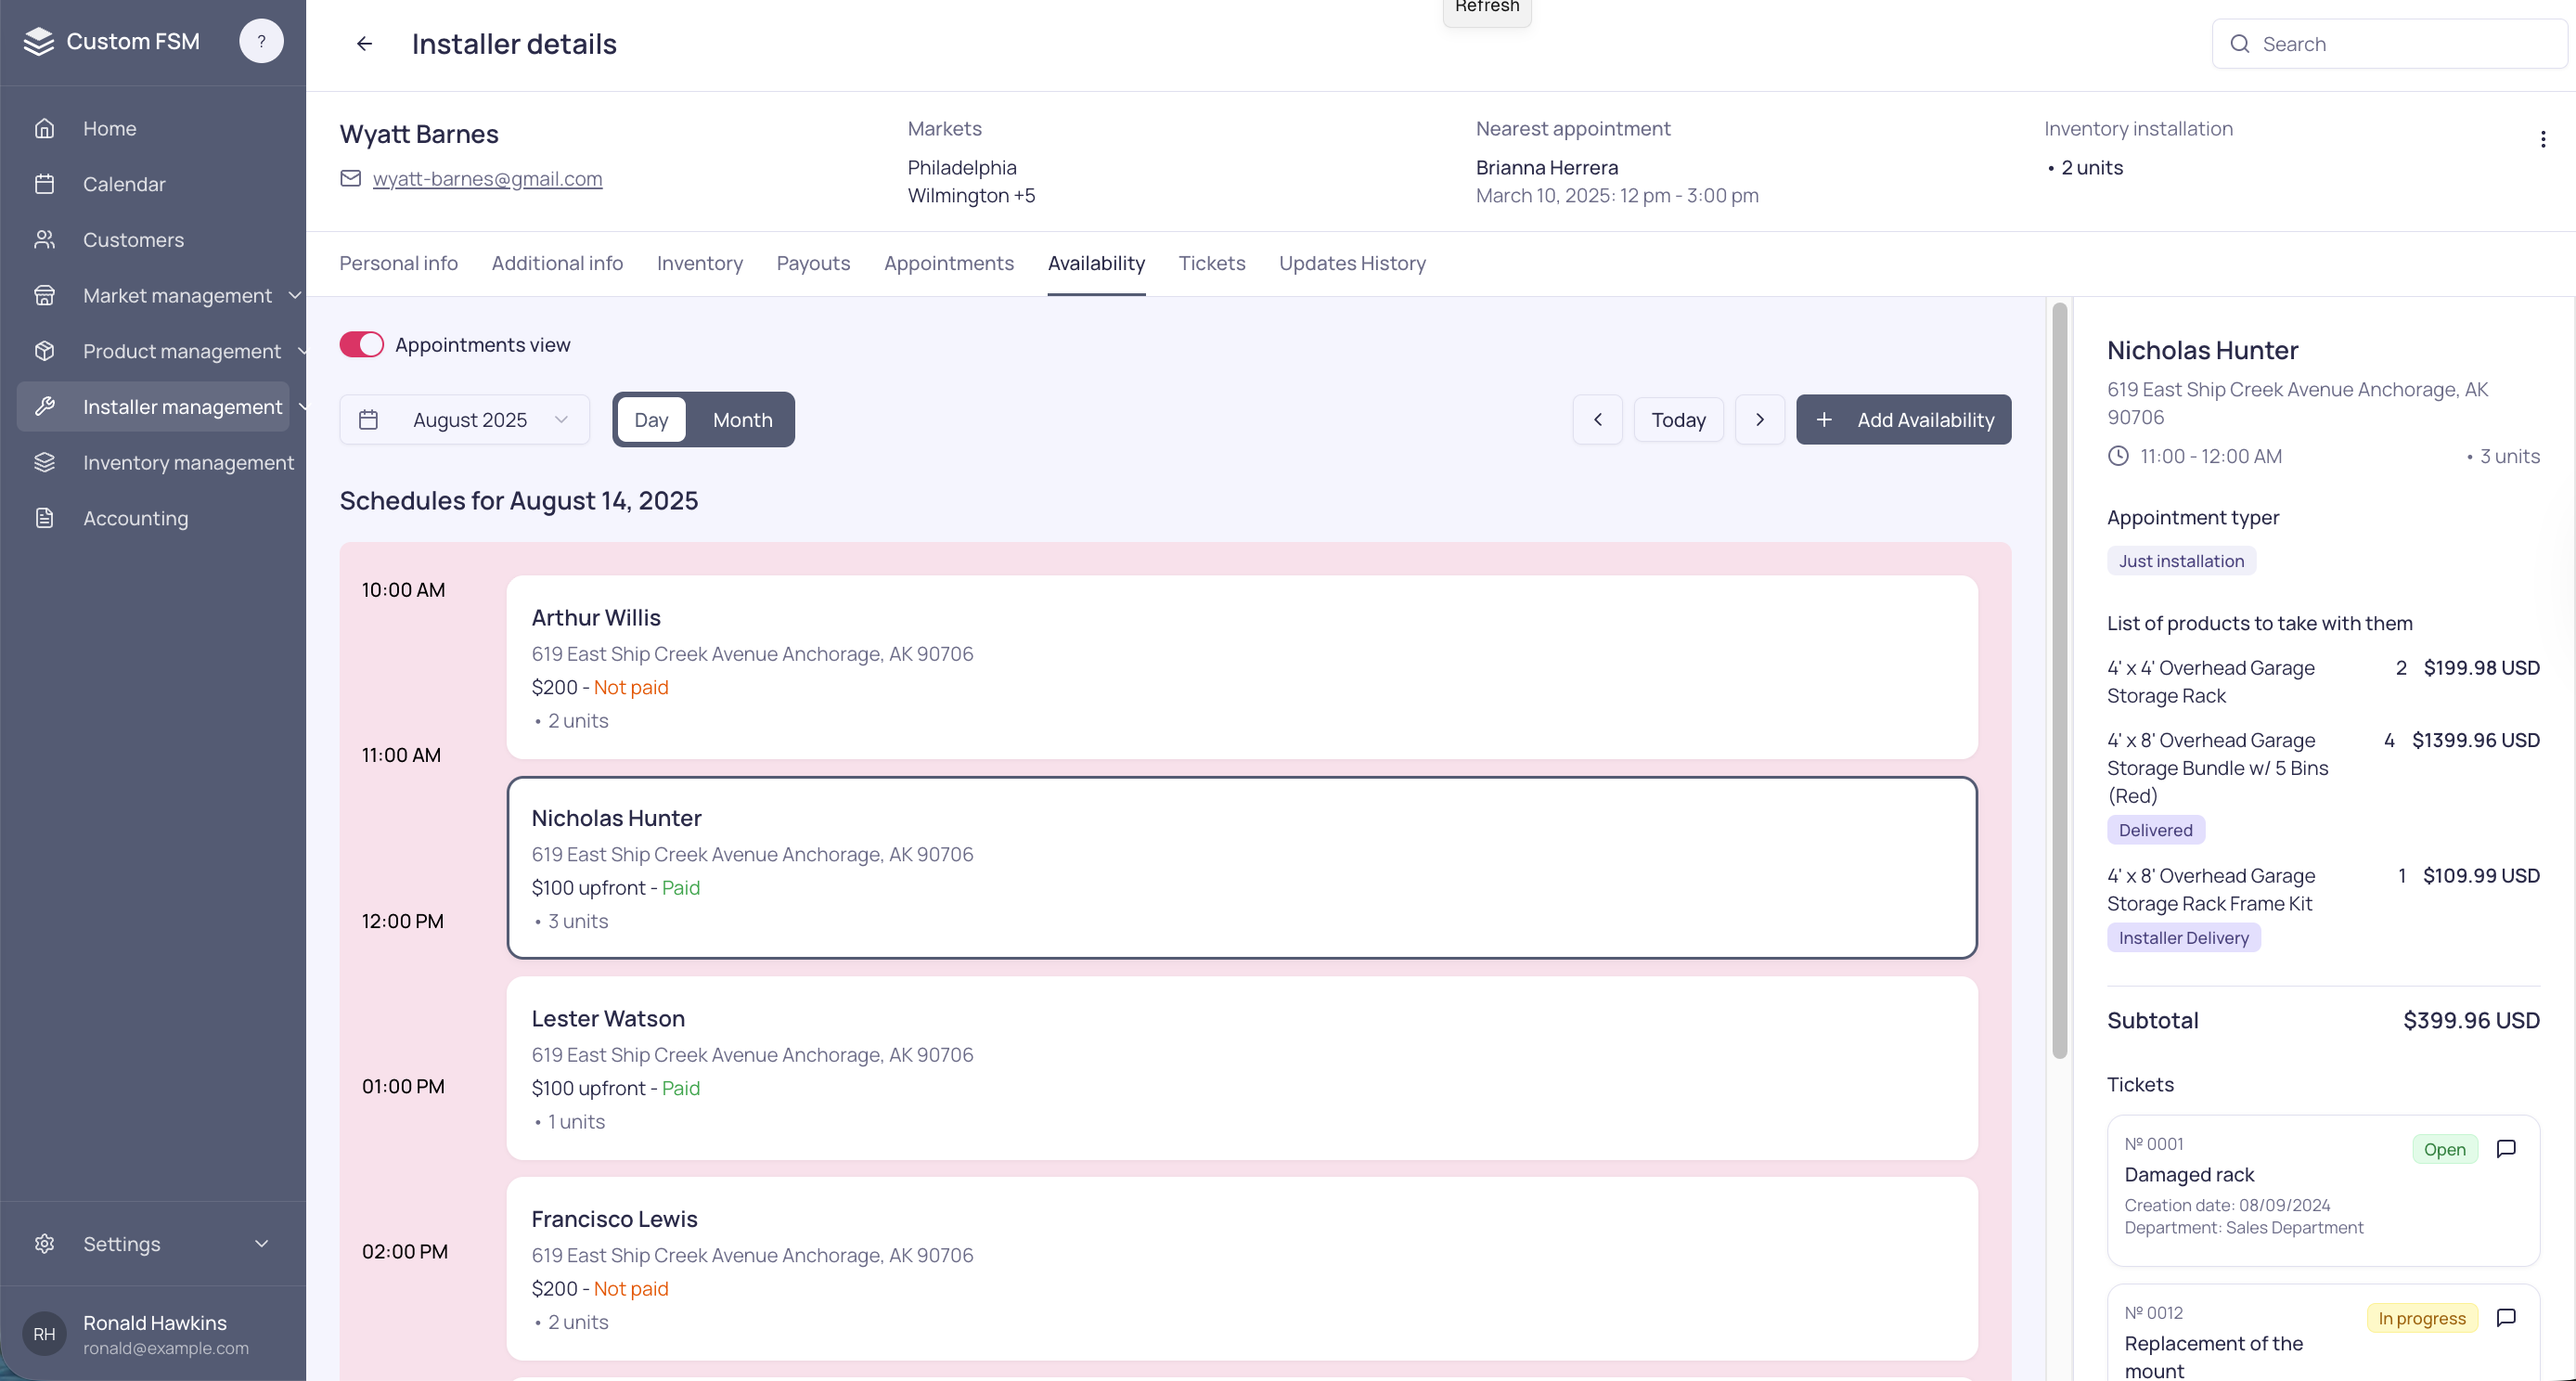Open the kebab menu near Inventory installation

pos(2544,139)
